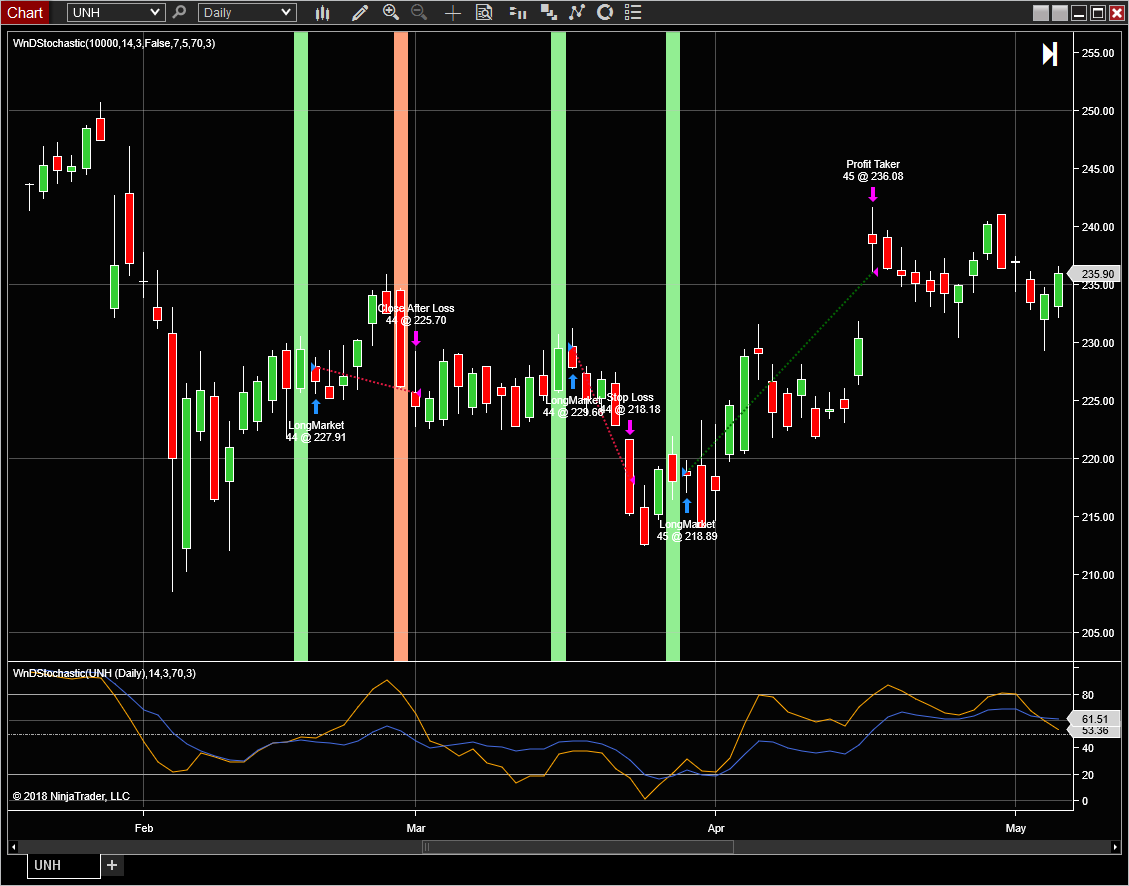Click the Mar date axis label
This screenshot has width=1129, height=886.
coord(415,828)
